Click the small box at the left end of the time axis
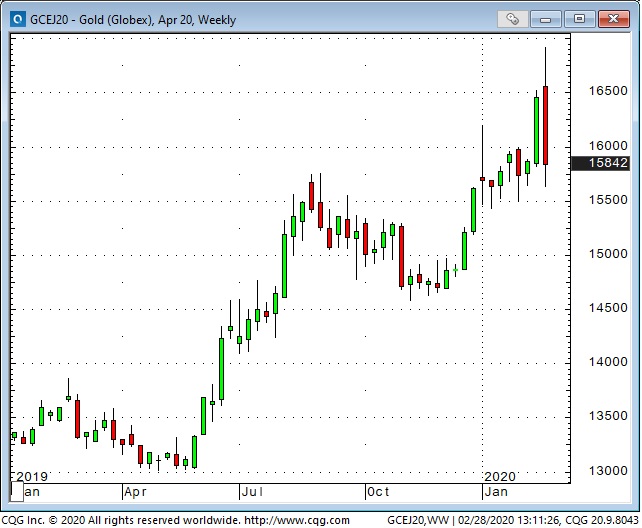Screen dimensions: 642x528 [17, 492]
